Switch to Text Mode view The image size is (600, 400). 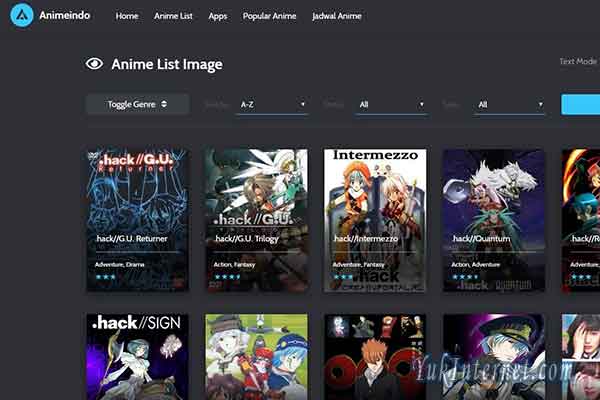coord(579,61)
